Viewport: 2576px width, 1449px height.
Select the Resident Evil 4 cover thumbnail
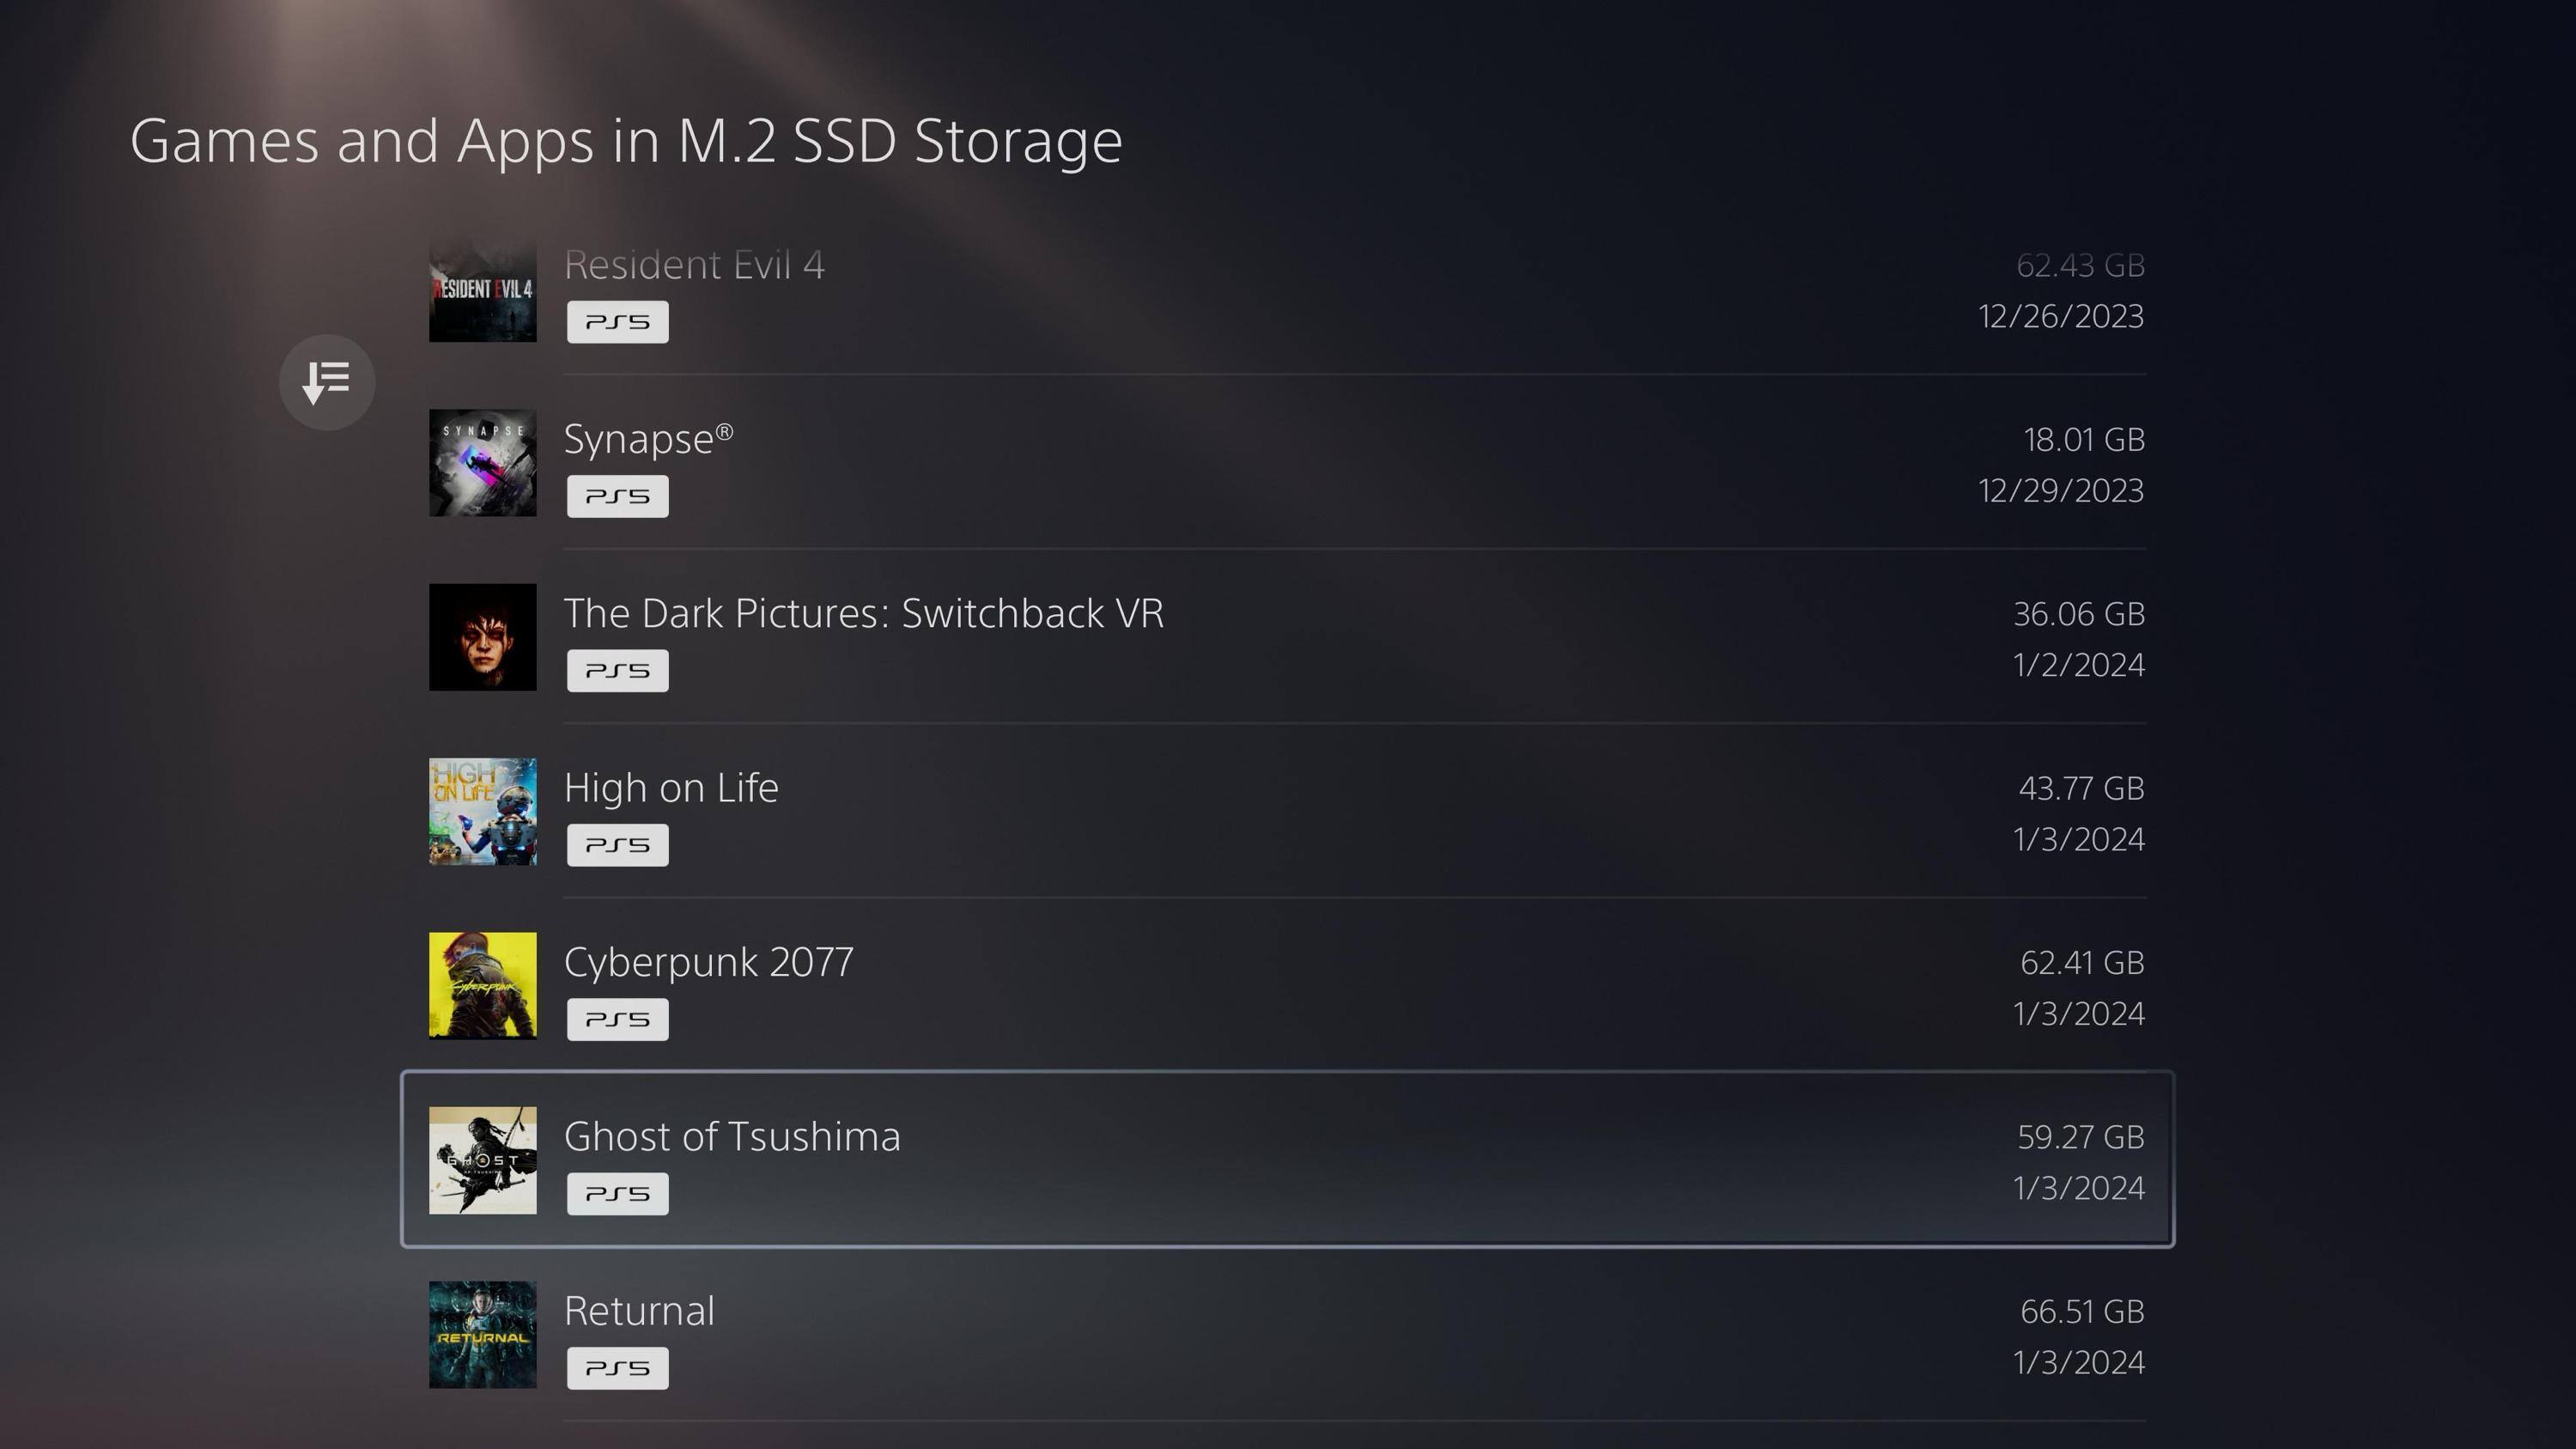click(x=483, y=291)
